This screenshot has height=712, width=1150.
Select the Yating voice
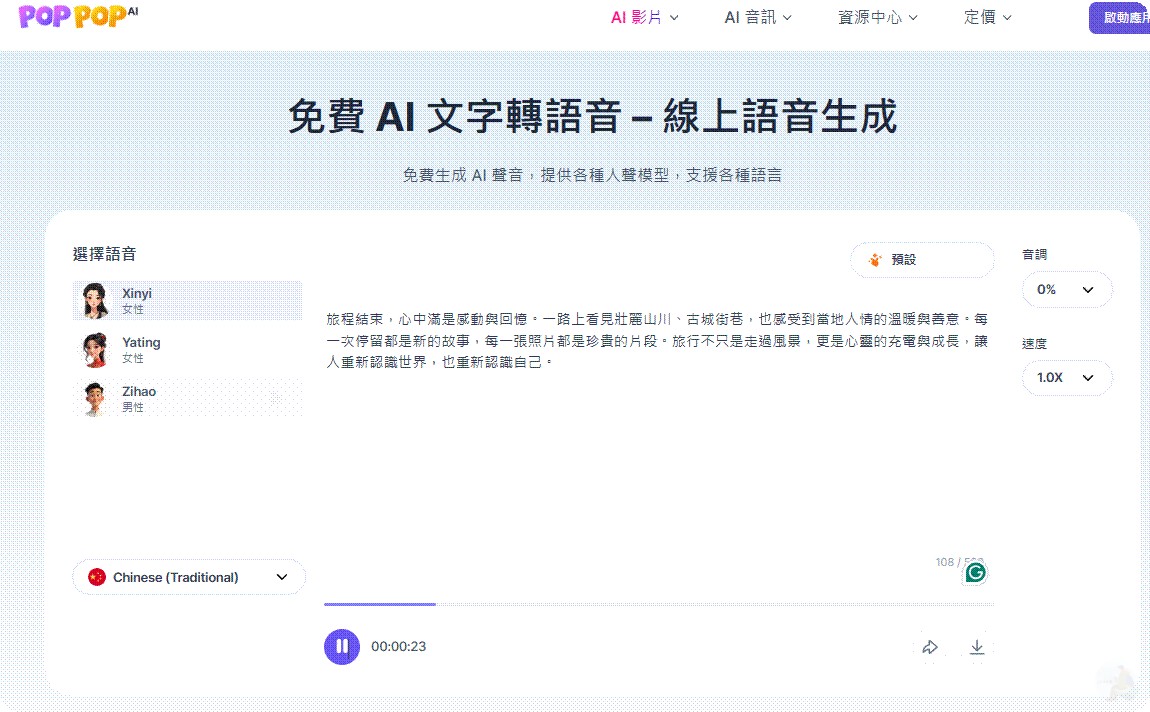click(x=187, y=349)
